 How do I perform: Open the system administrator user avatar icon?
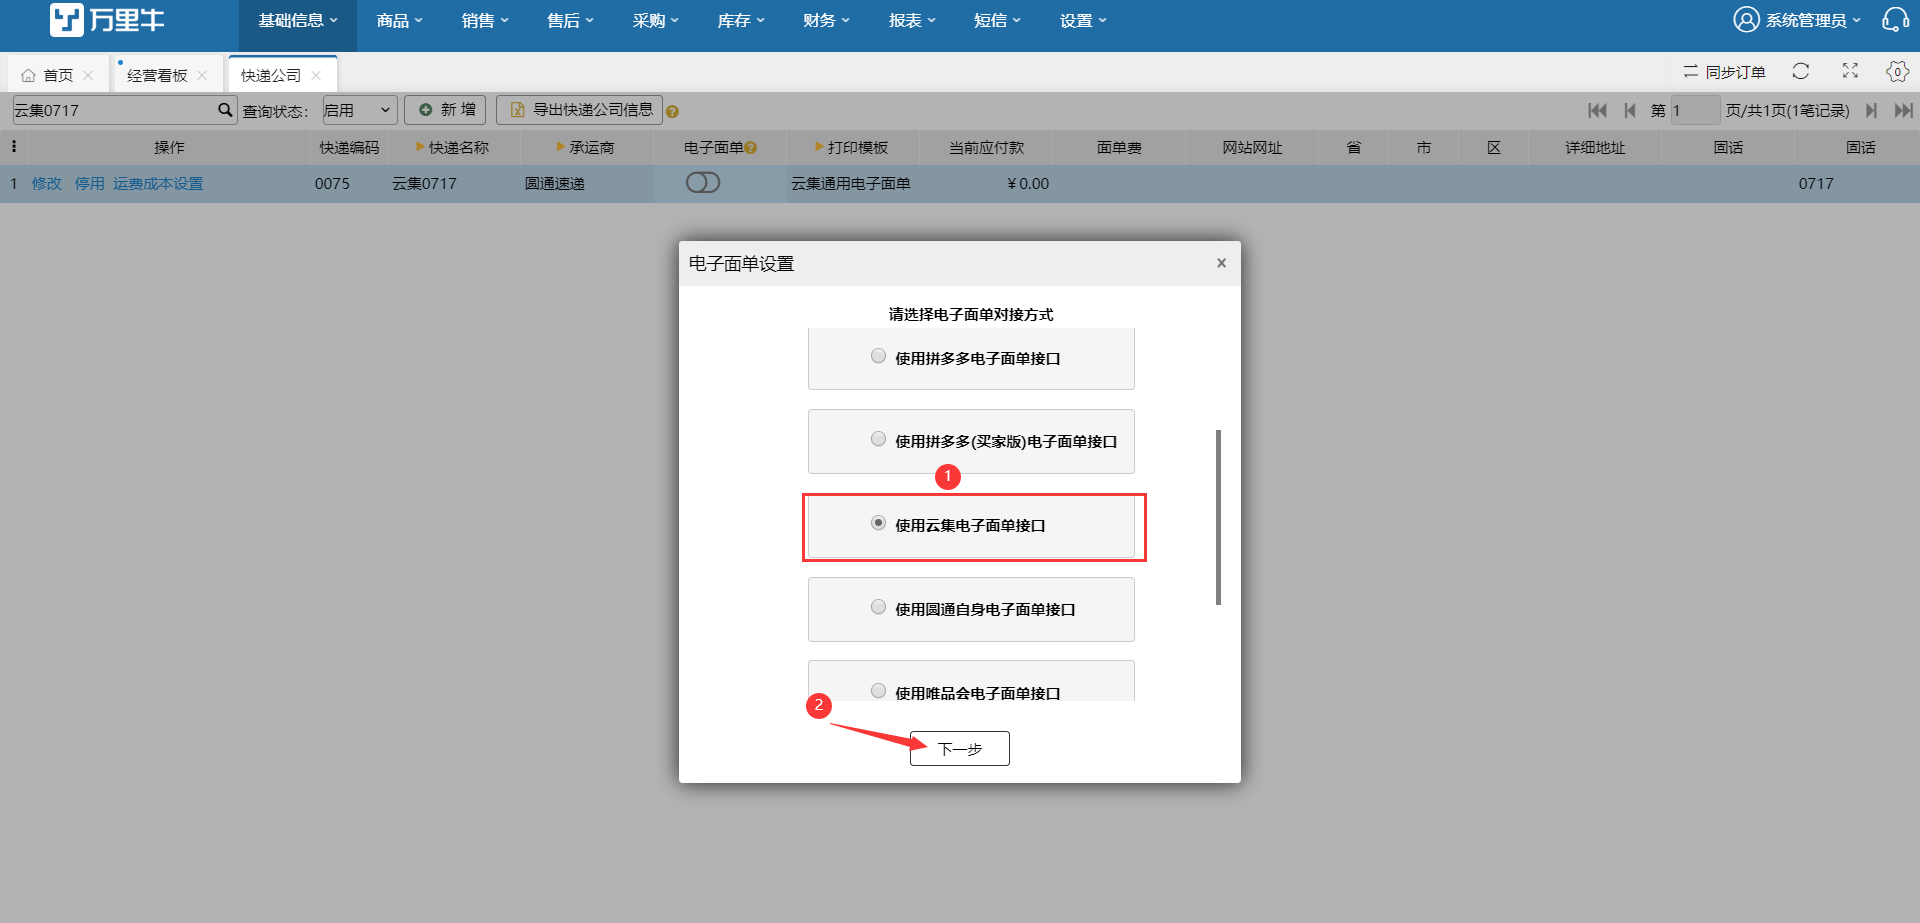[x=1746, y=20]
